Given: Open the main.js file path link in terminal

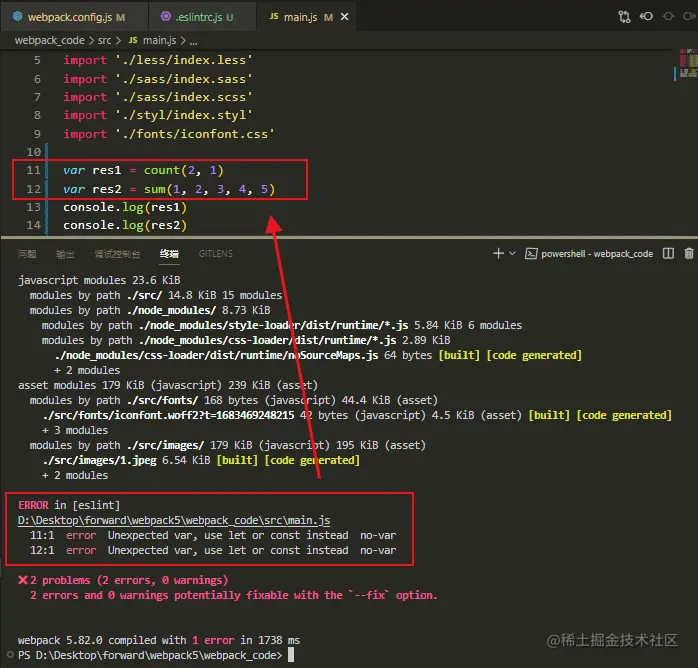Looking at the screenshot, I should tap(174, 520).
